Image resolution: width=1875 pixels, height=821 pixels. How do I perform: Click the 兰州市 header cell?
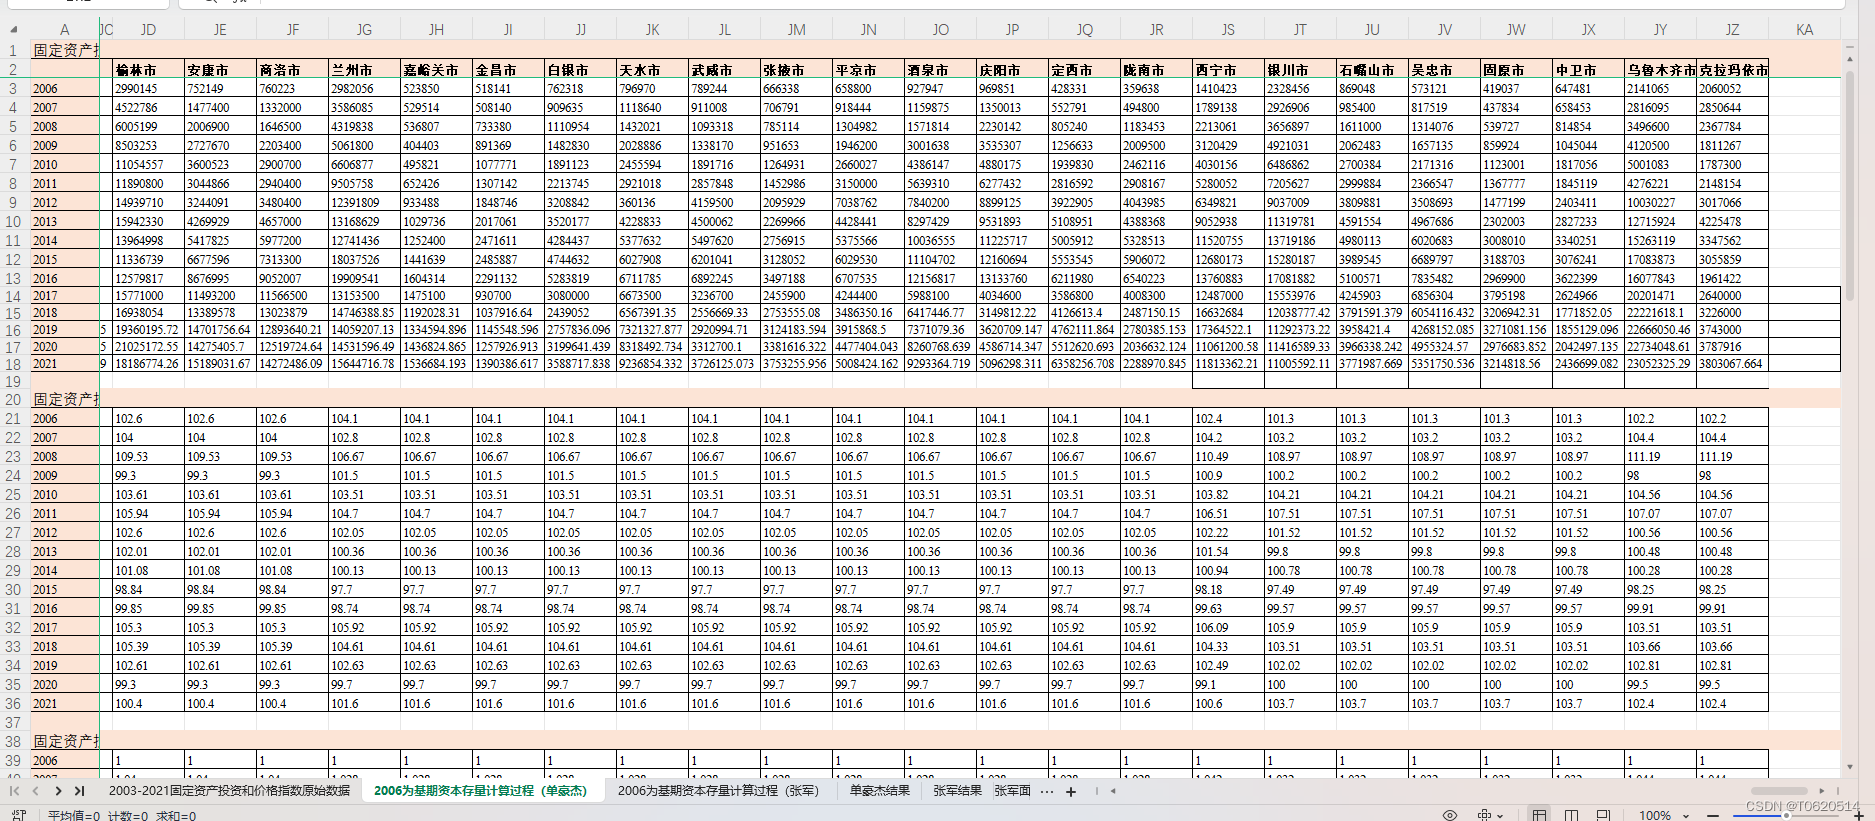click(x=364, y=70)
